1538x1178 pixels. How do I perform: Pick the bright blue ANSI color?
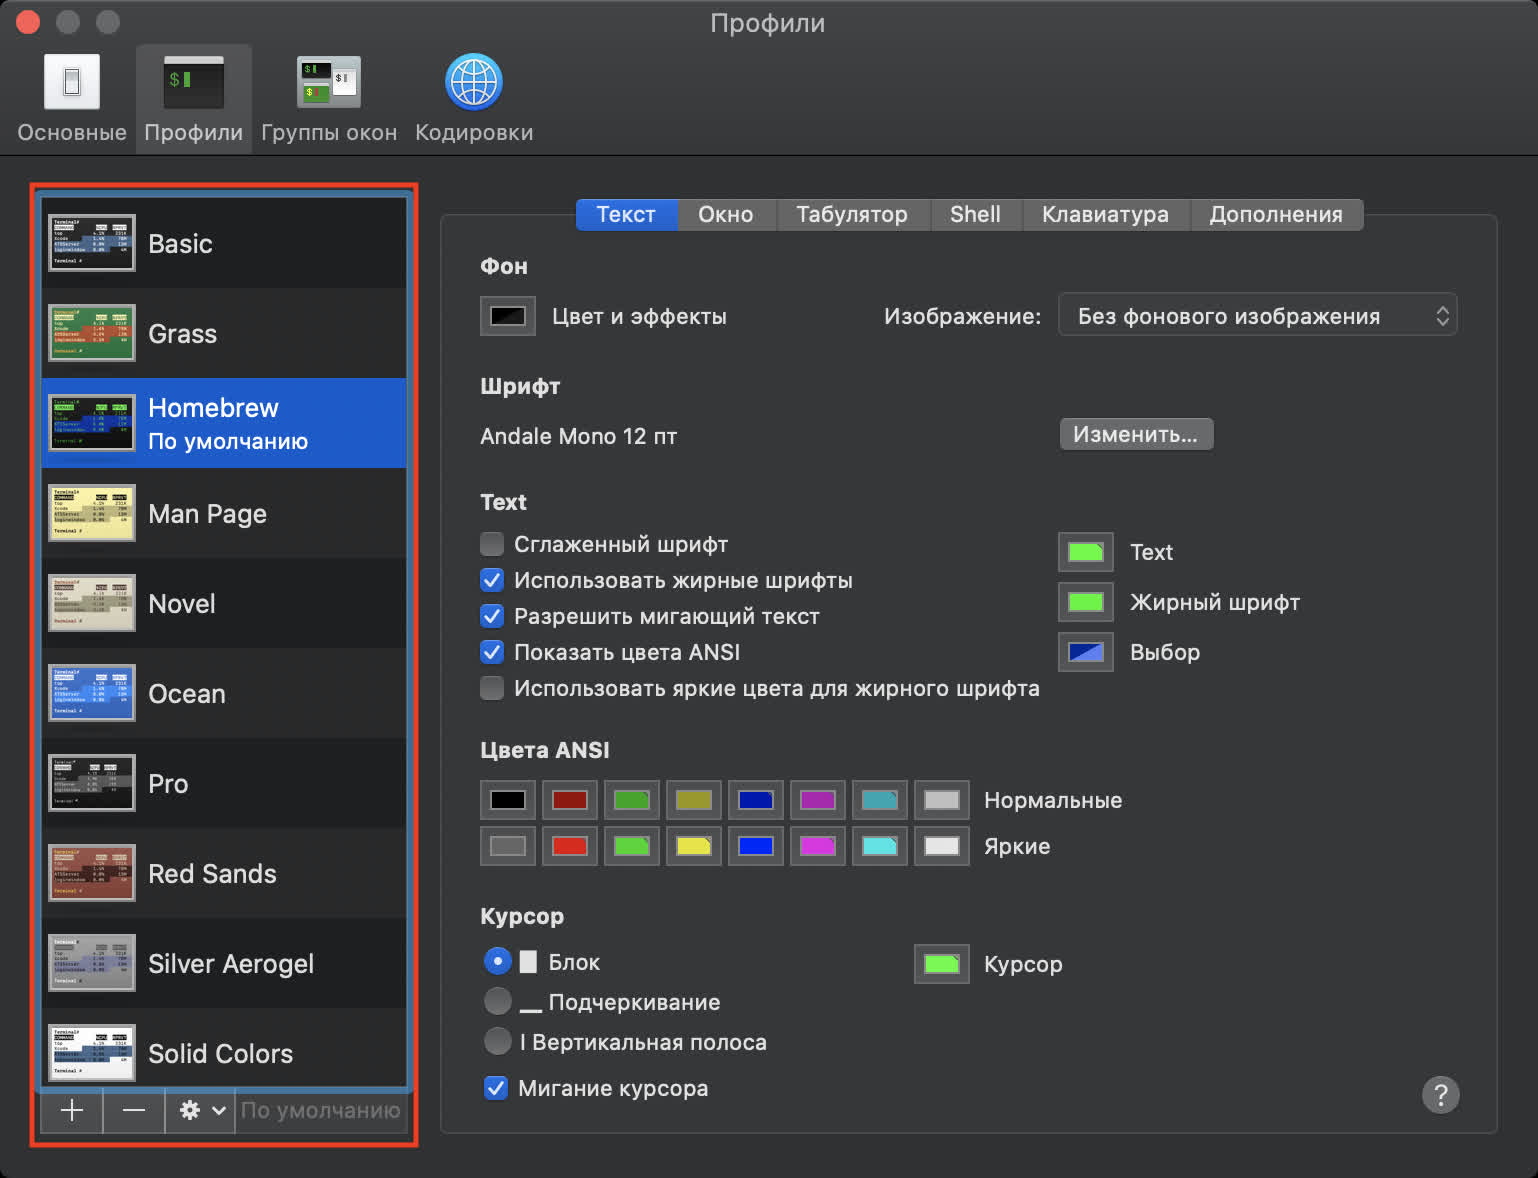click(756, 846)
